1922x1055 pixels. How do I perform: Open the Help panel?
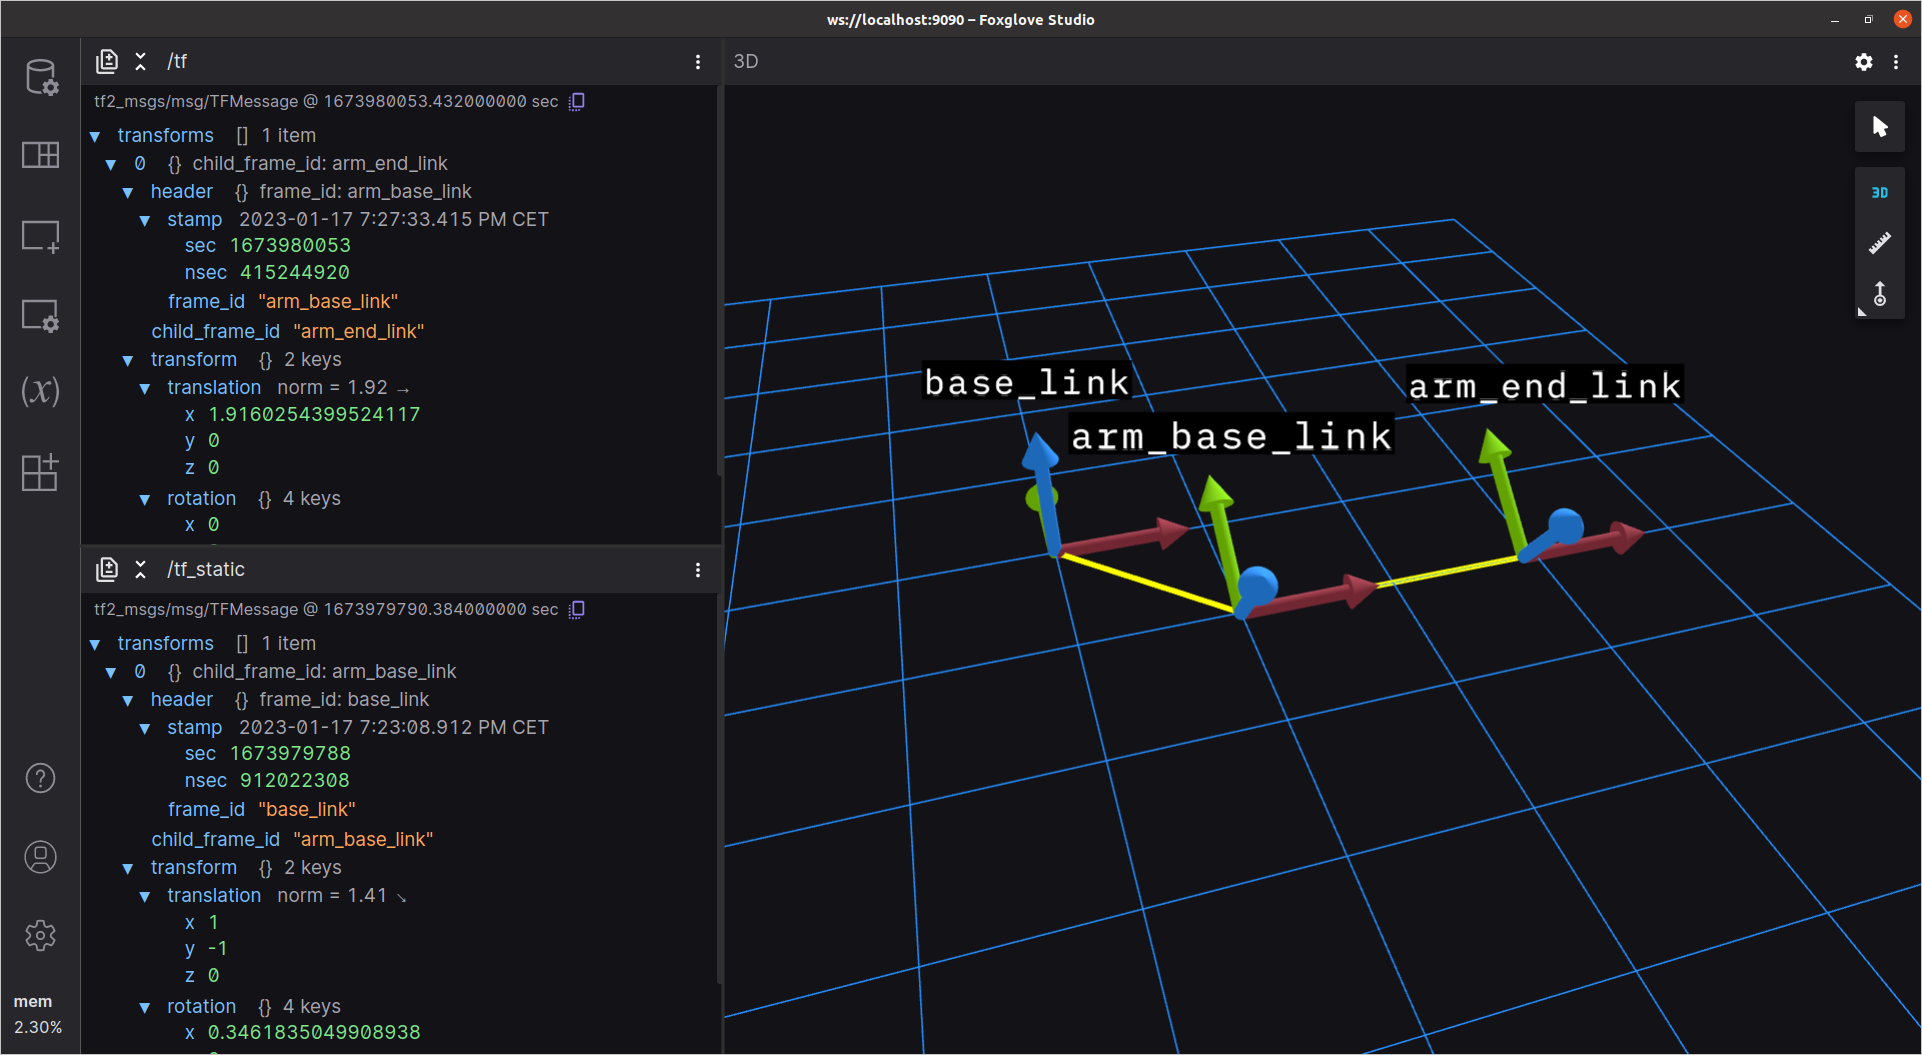[39, 778]
